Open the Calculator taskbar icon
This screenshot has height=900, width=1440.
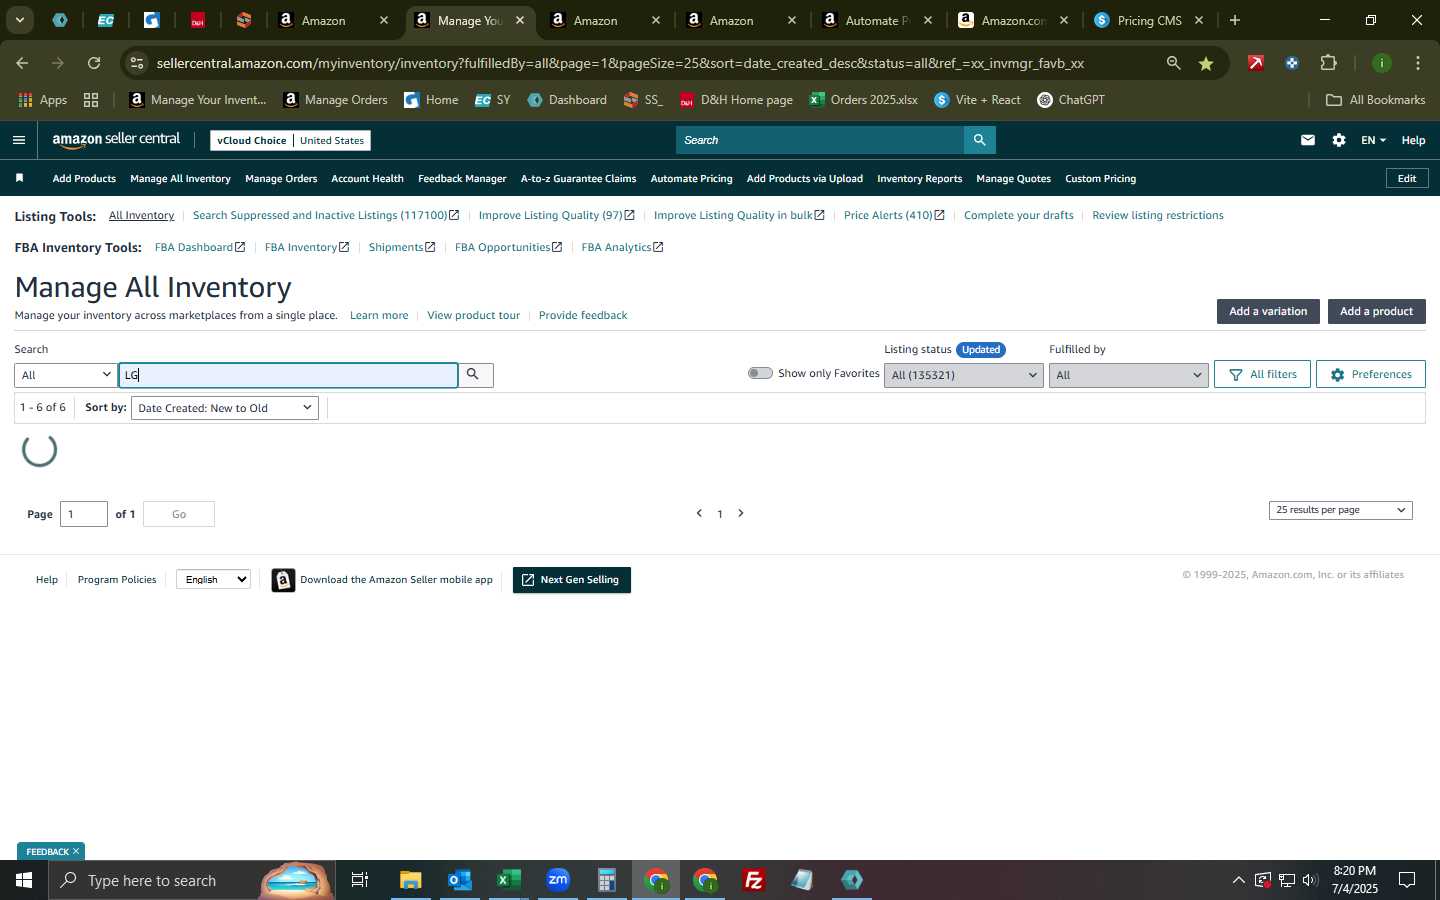coord(607,880)
